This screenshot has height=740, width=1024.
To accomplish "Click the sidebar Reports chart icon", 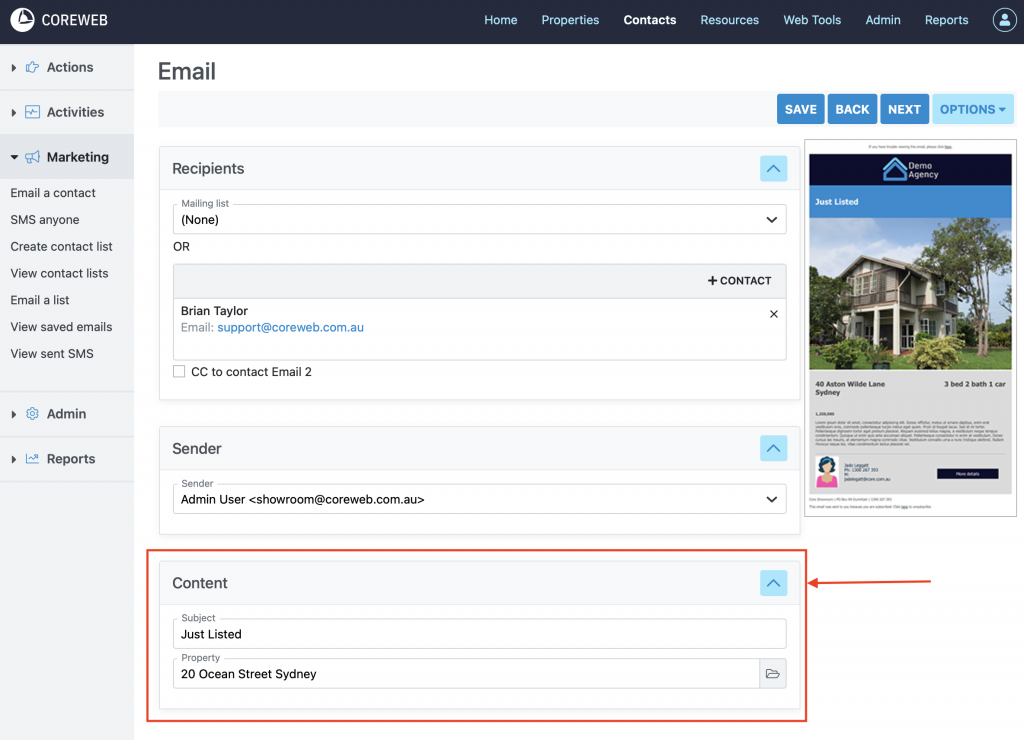I will click(x=33, y=459).
